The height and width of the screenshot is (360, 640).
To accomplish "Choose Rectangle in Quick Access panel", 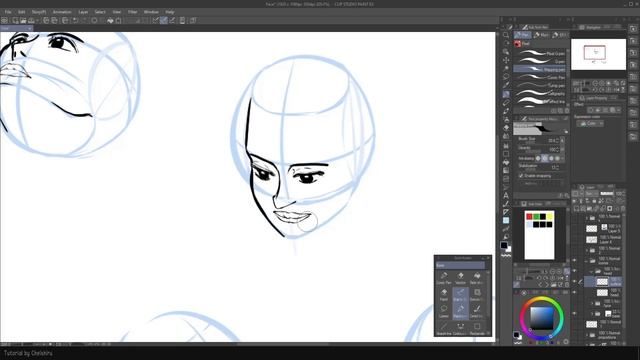I will tap(477, 329).
